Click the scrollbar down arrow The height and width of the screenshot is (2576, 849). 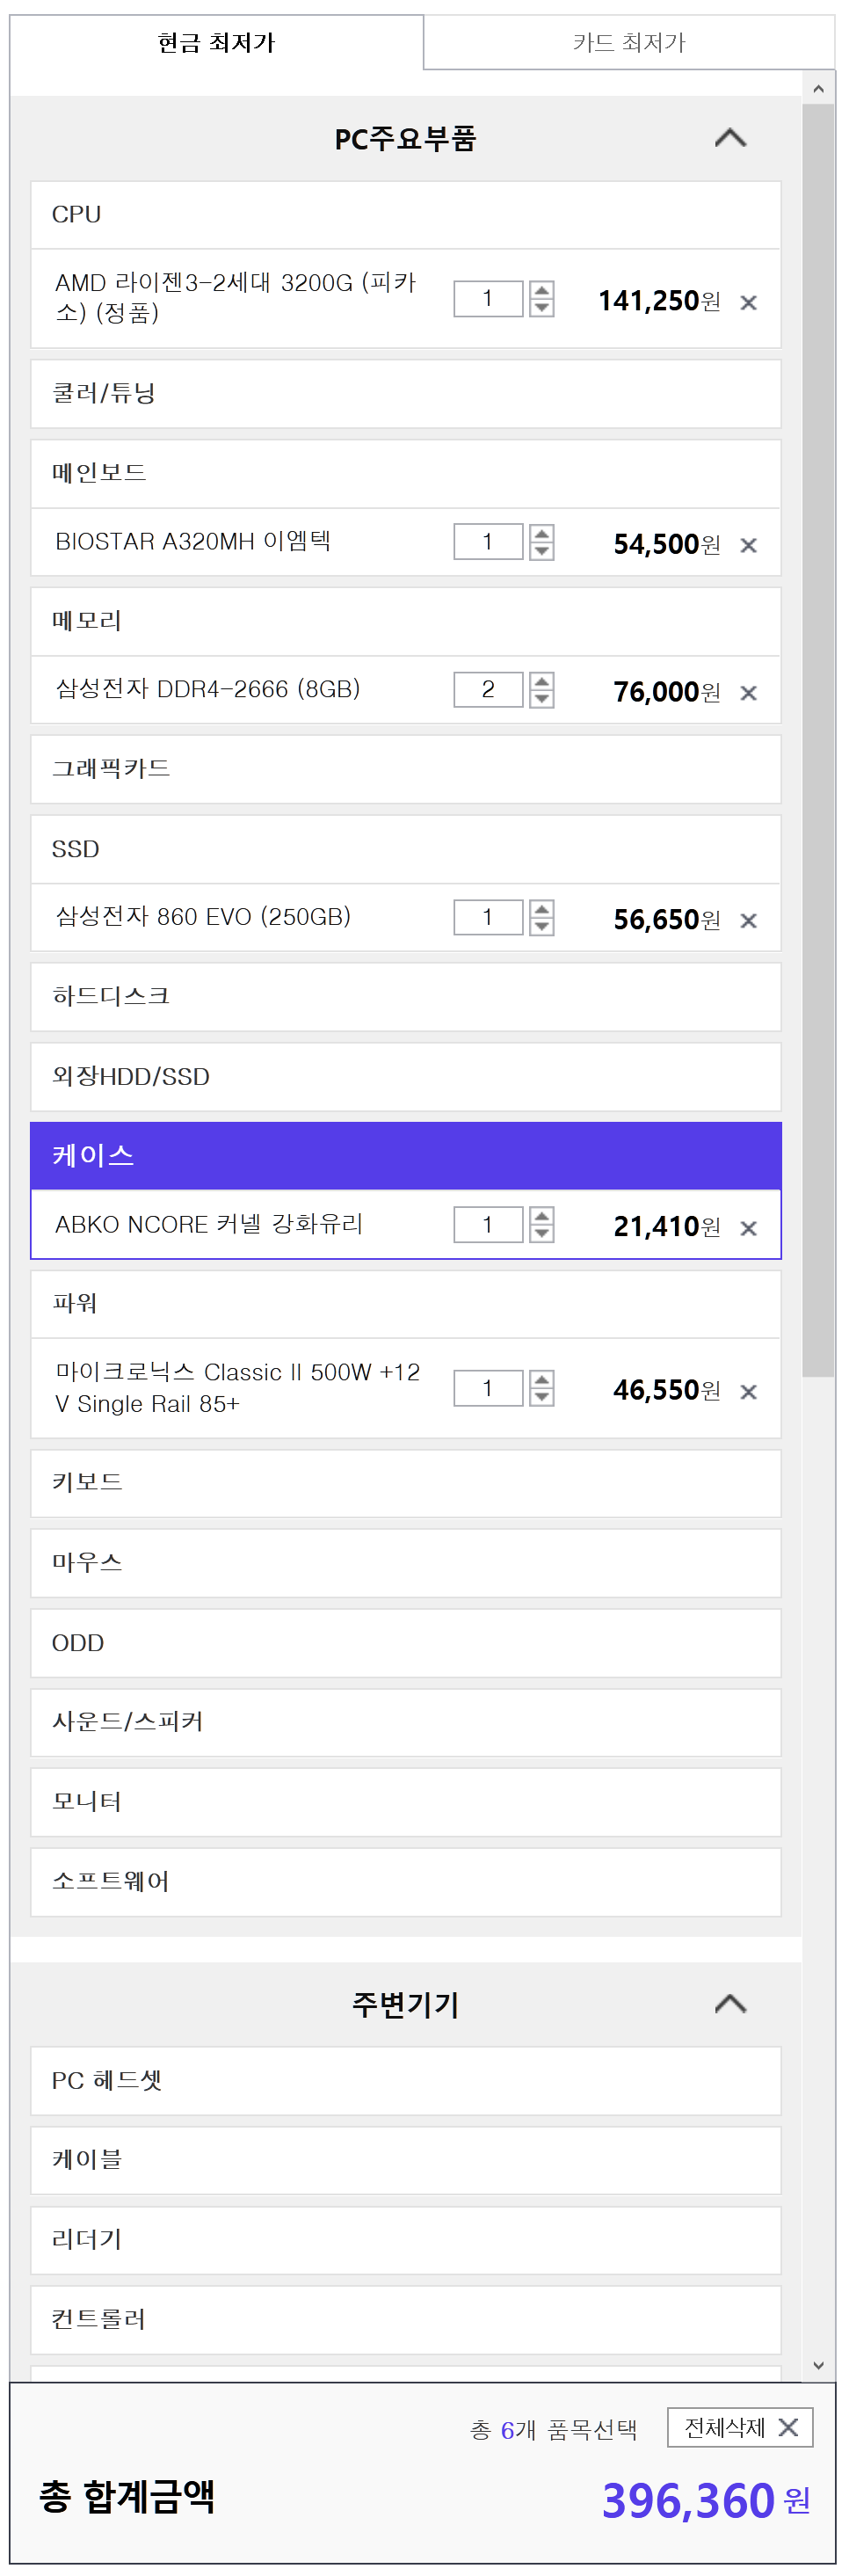point(818,2365)
